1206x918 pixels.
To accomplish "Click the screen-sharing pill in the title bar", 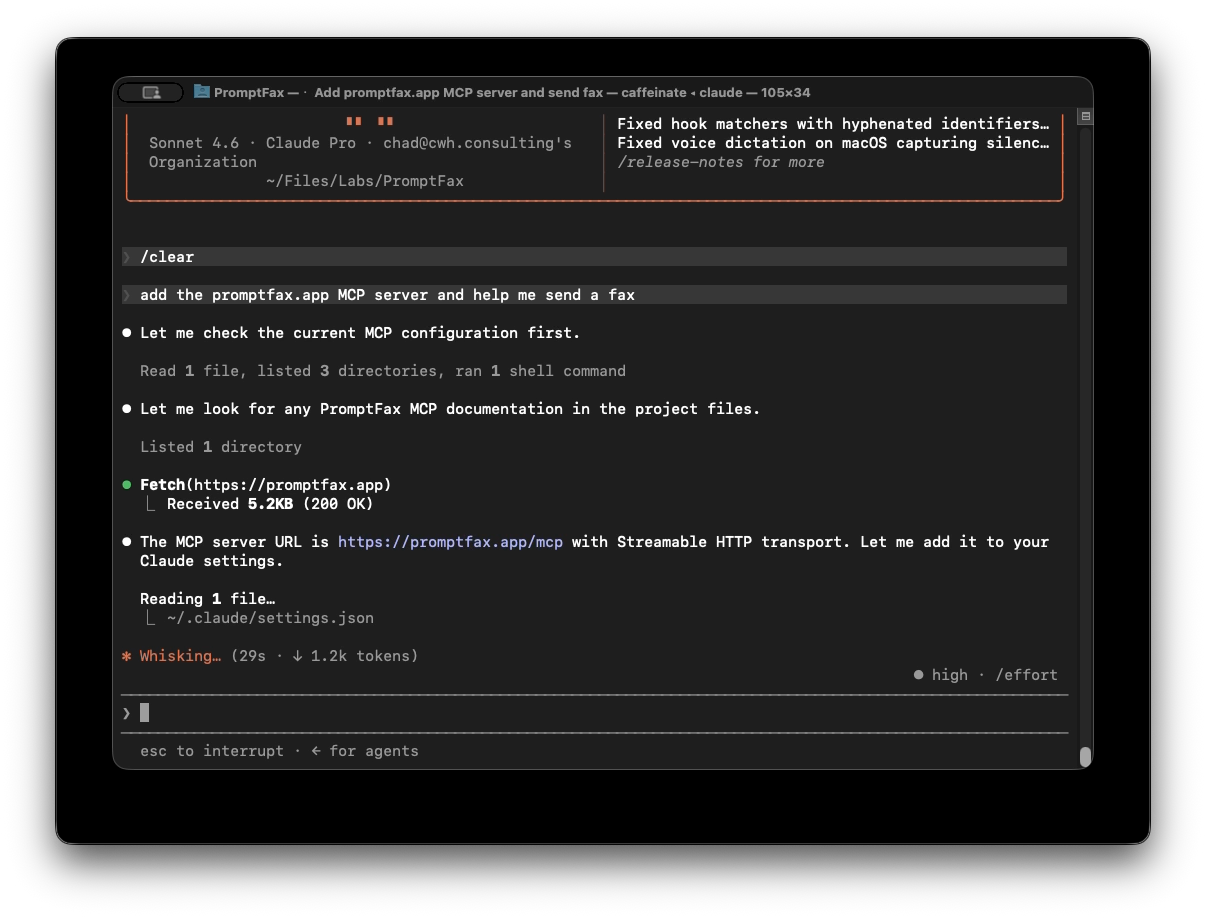I will click(x=150, y=93).
